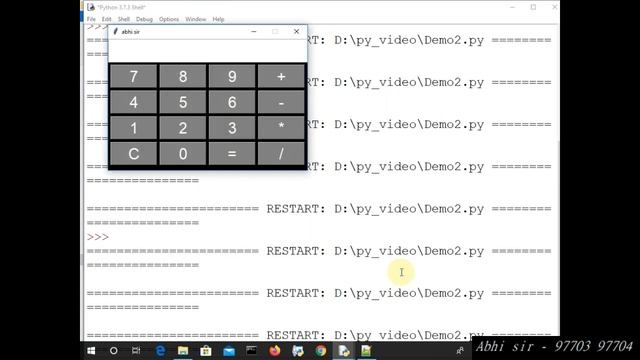Tap the 2 calculator button

(183, 128)
